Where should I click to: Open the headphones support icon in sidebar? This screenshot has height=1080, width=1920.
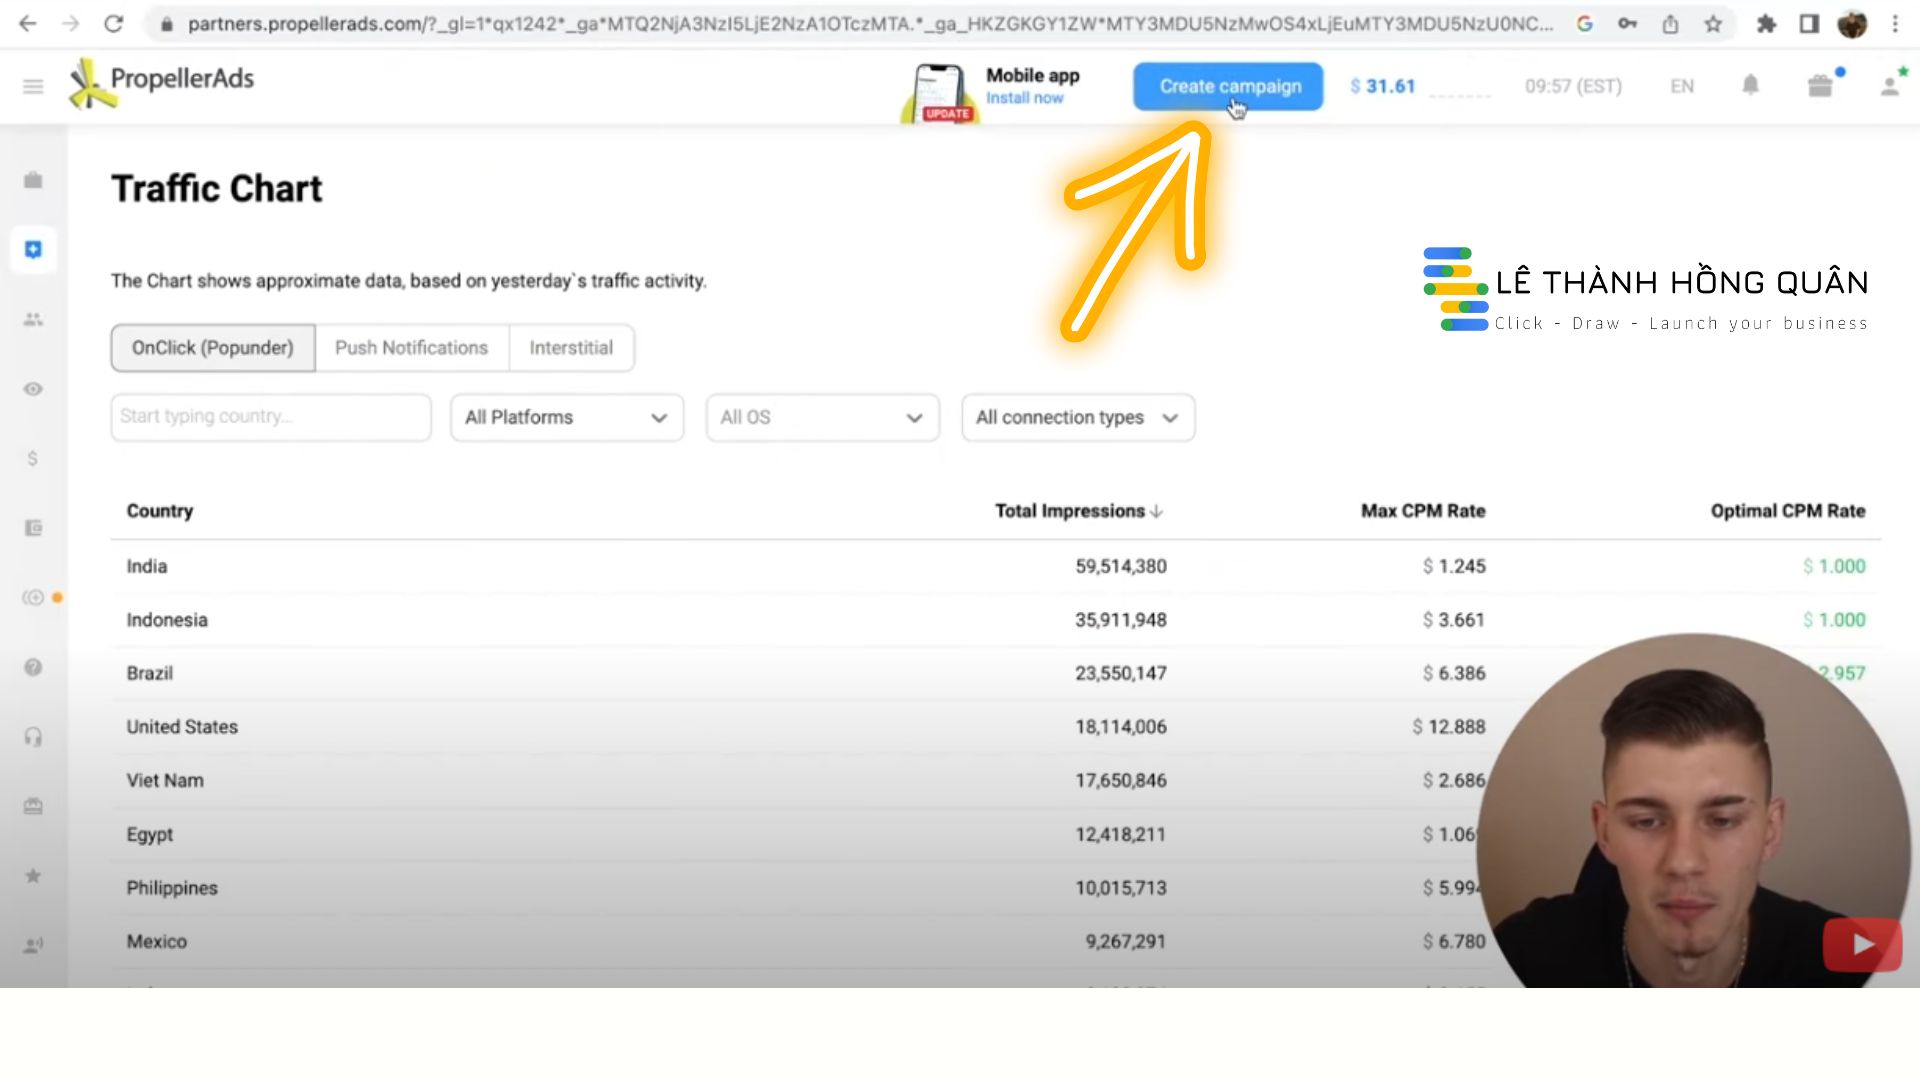pos(33,737)
